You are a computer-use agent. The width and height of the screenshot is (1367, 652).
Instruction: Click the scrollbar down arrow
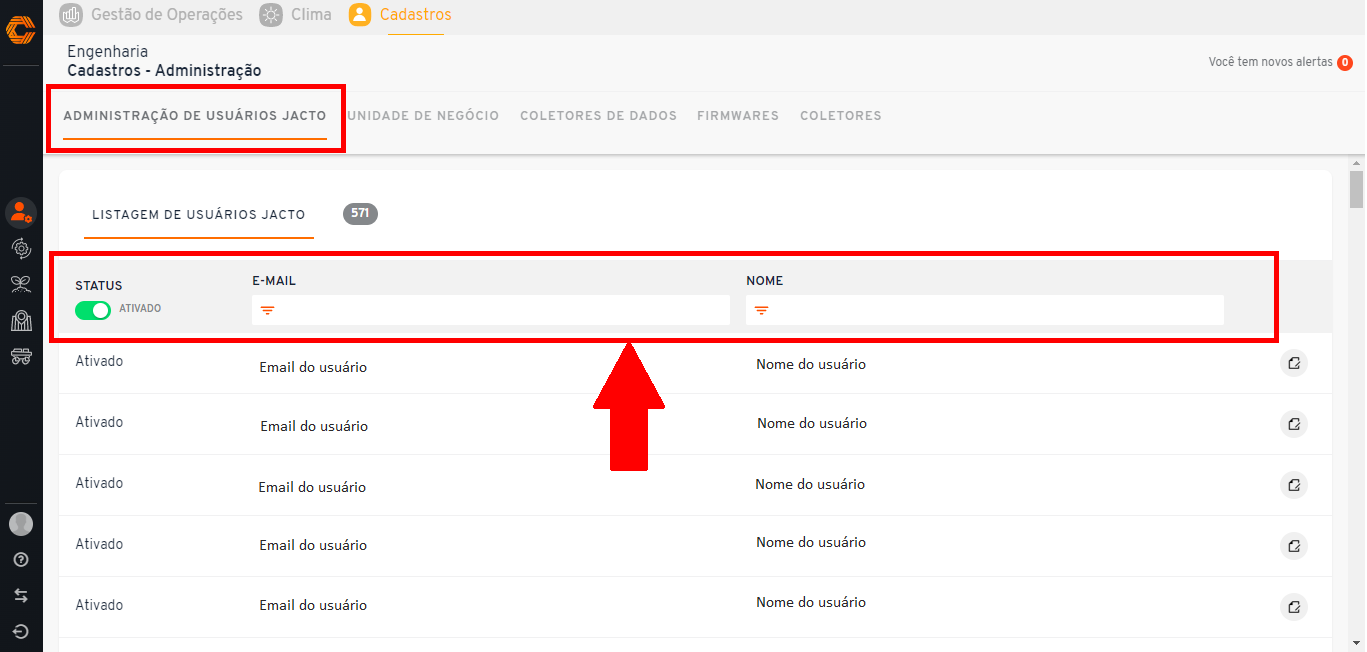(1356, 643)
